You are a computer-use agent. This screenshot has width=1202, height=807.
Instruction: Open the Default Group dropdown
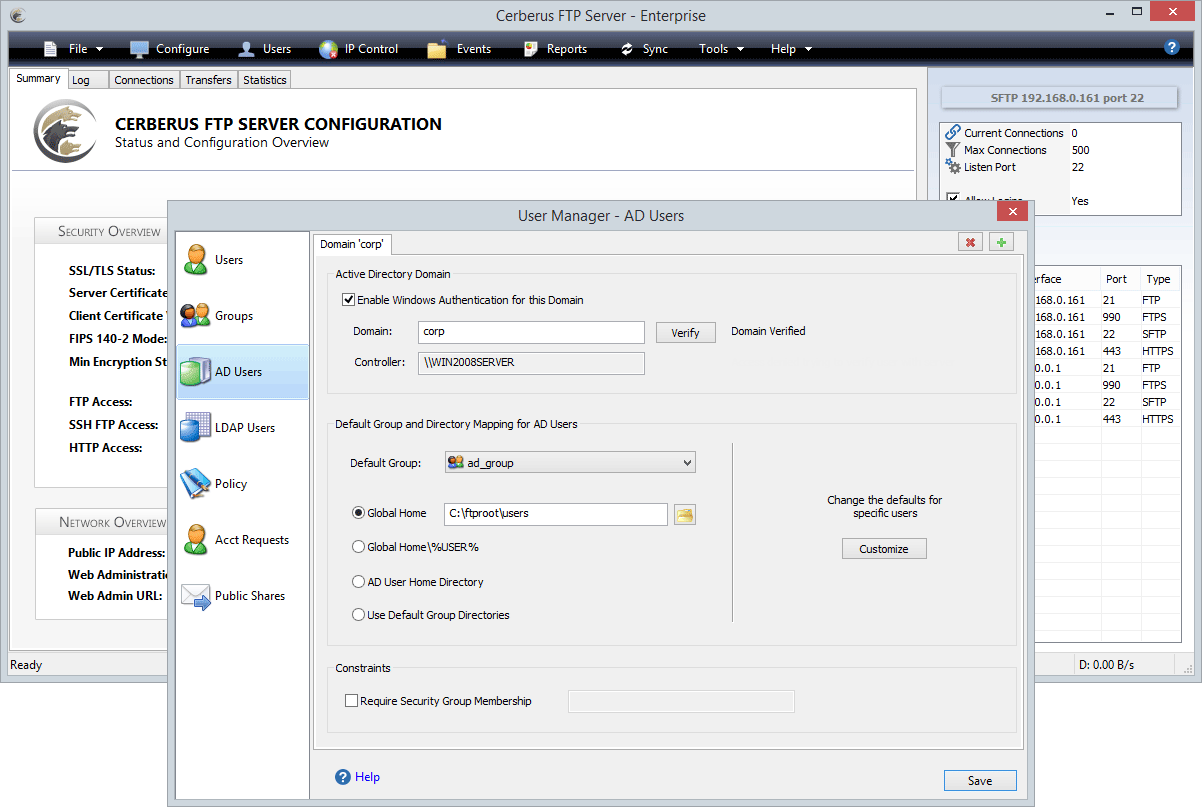click(x=570, y=463)
